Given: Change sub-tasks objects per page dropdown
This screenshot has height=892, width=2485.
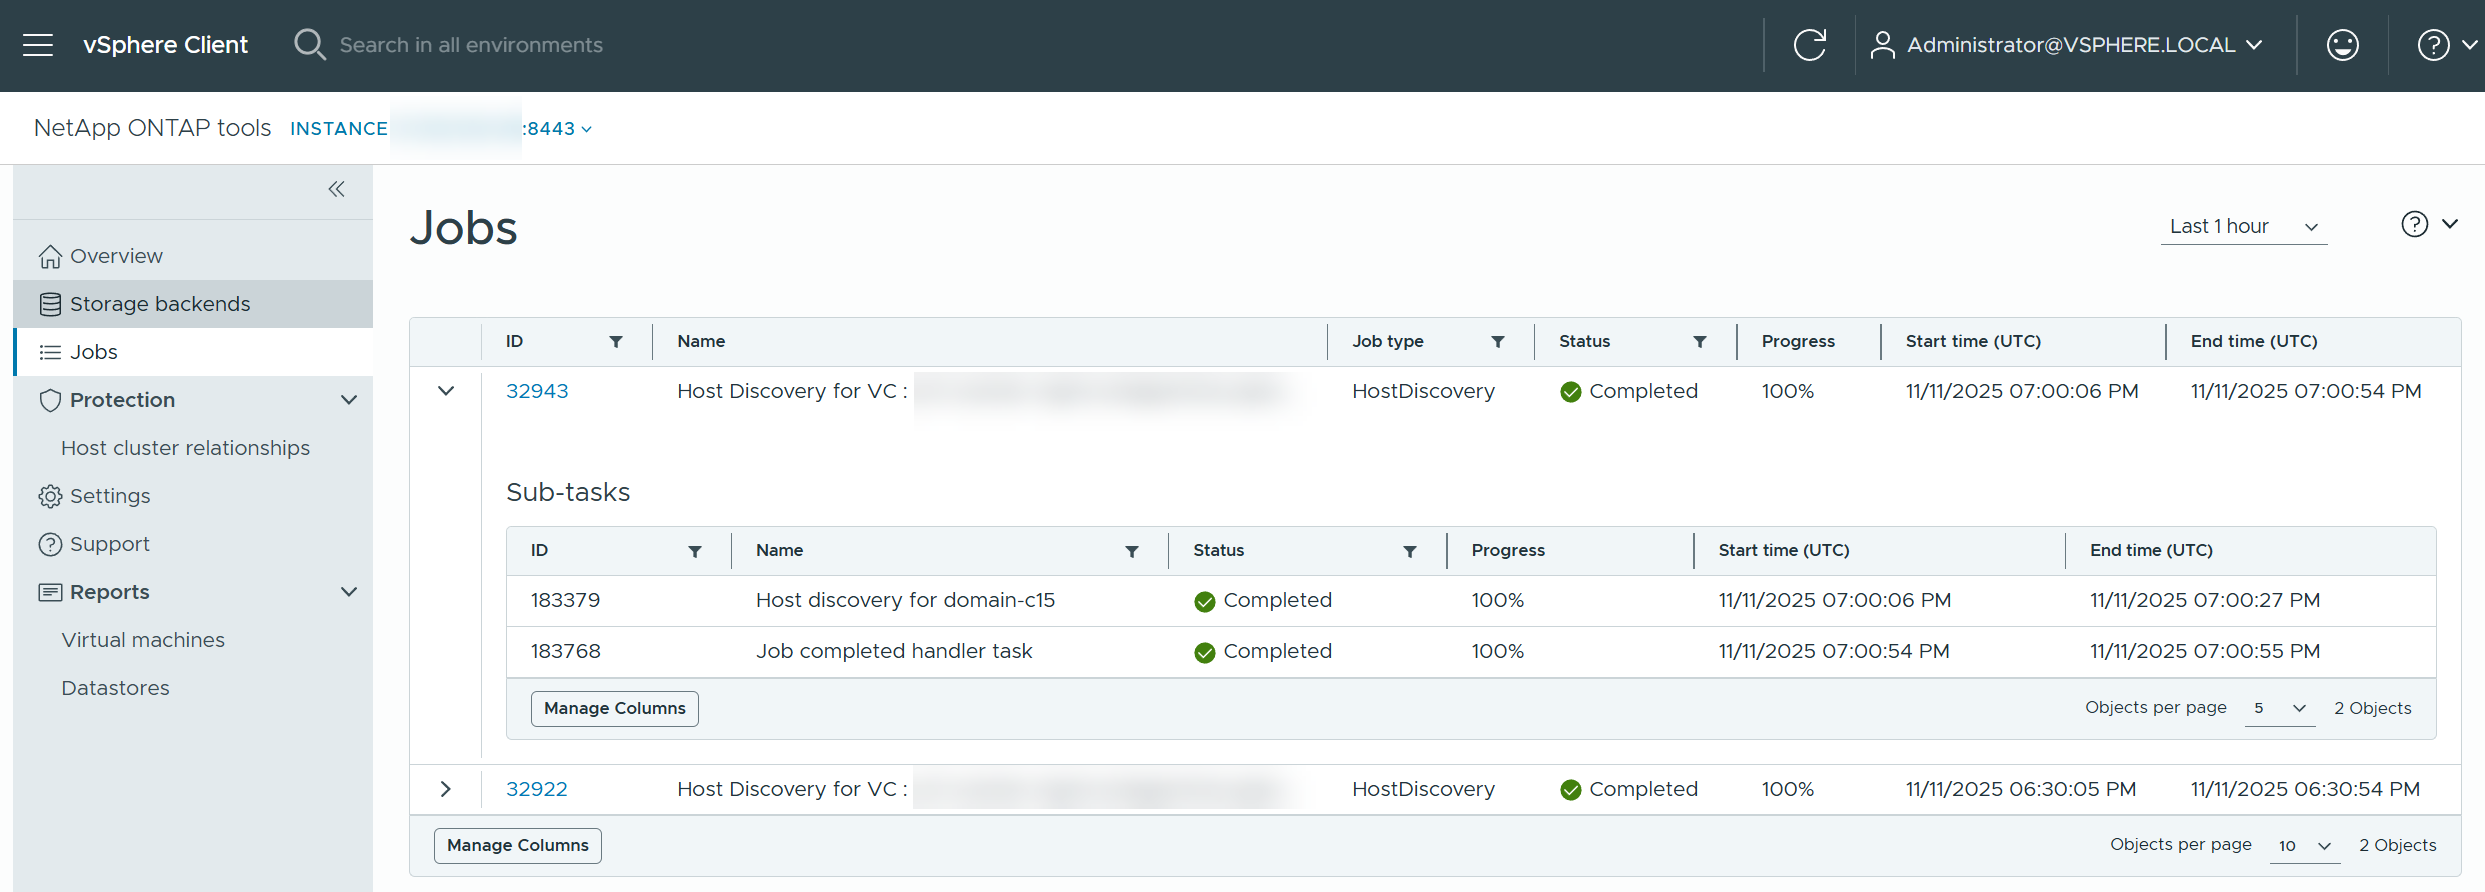Looking at the screenshot, I should [2279, 708].
